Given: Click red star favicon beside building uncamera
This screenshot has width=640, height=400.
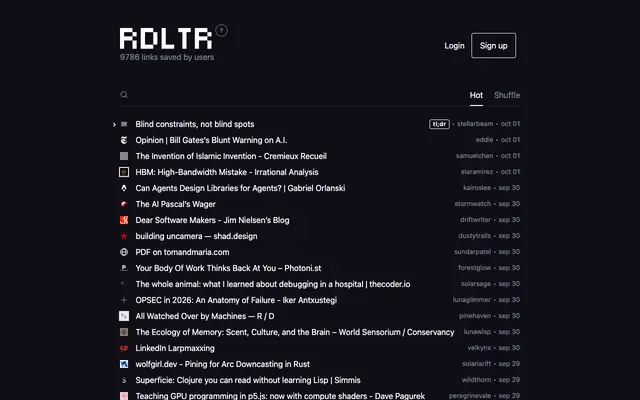Looking at the screenshot, I should pyautogui.click(x=124, y=236).
